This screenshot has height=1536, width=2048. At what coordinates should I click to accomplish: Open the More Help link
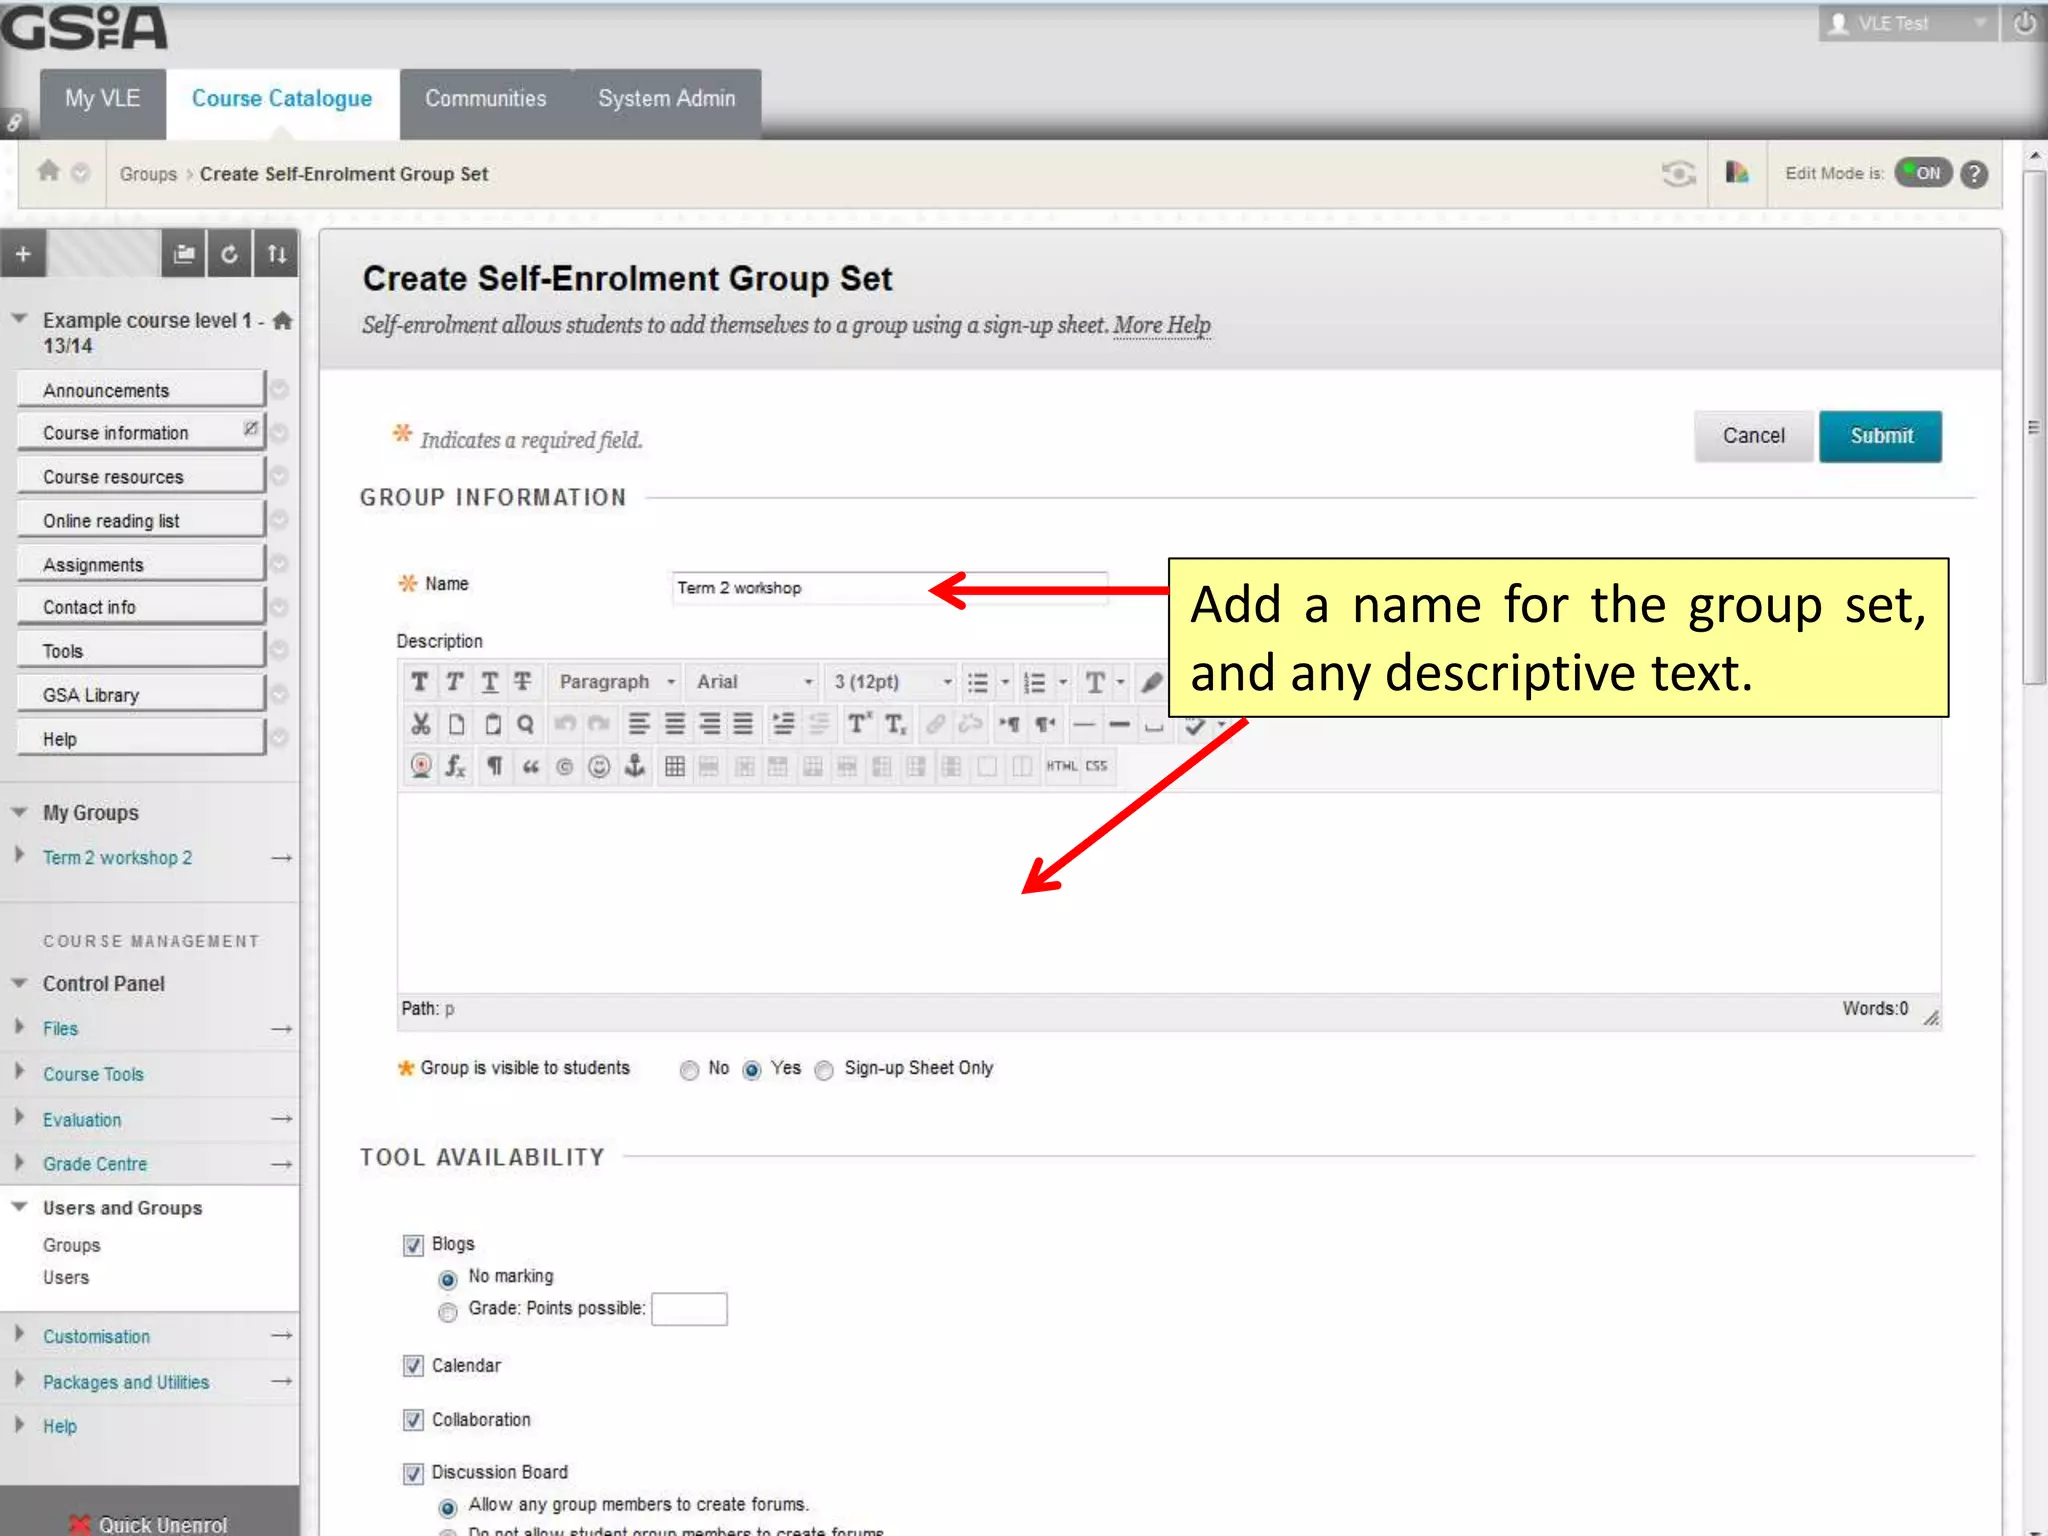1162,326
